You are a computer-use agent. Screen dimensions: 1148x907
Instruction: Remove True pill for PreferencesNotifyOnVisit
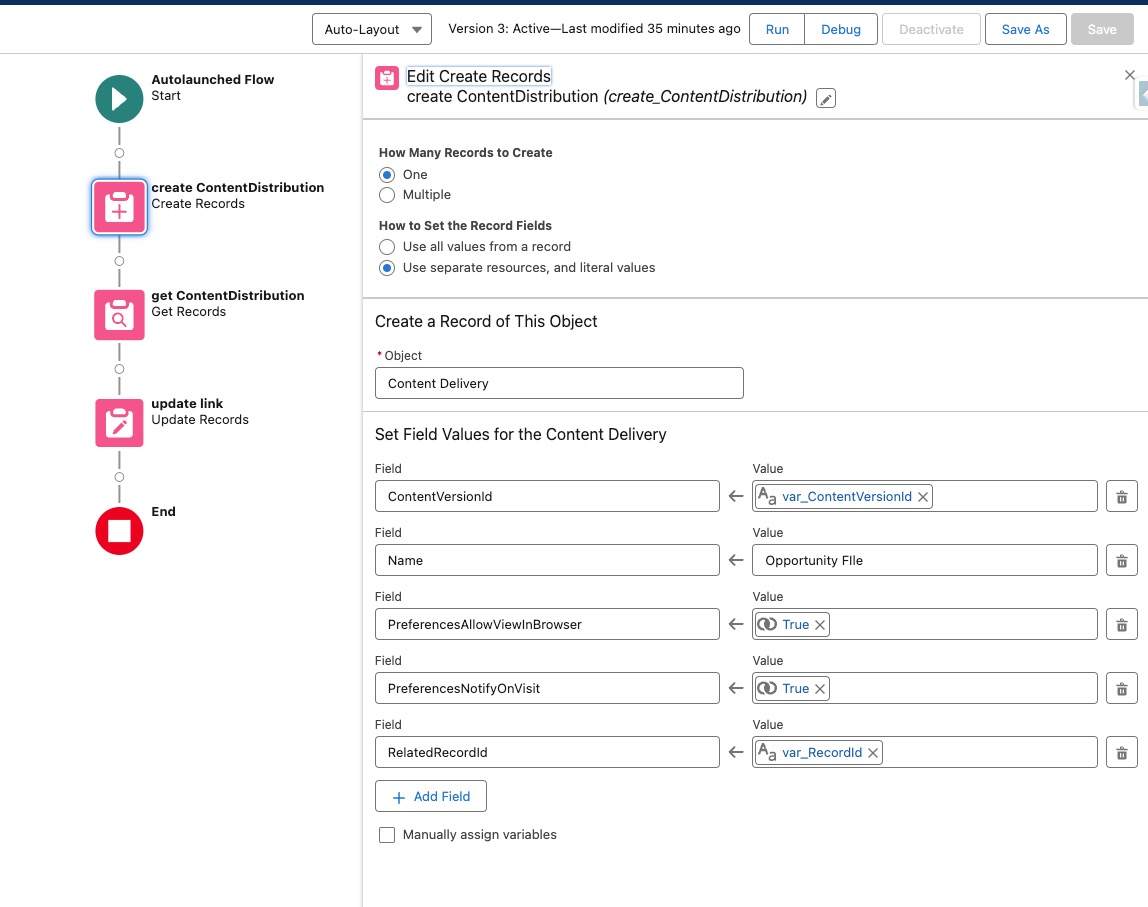(820, 689)
